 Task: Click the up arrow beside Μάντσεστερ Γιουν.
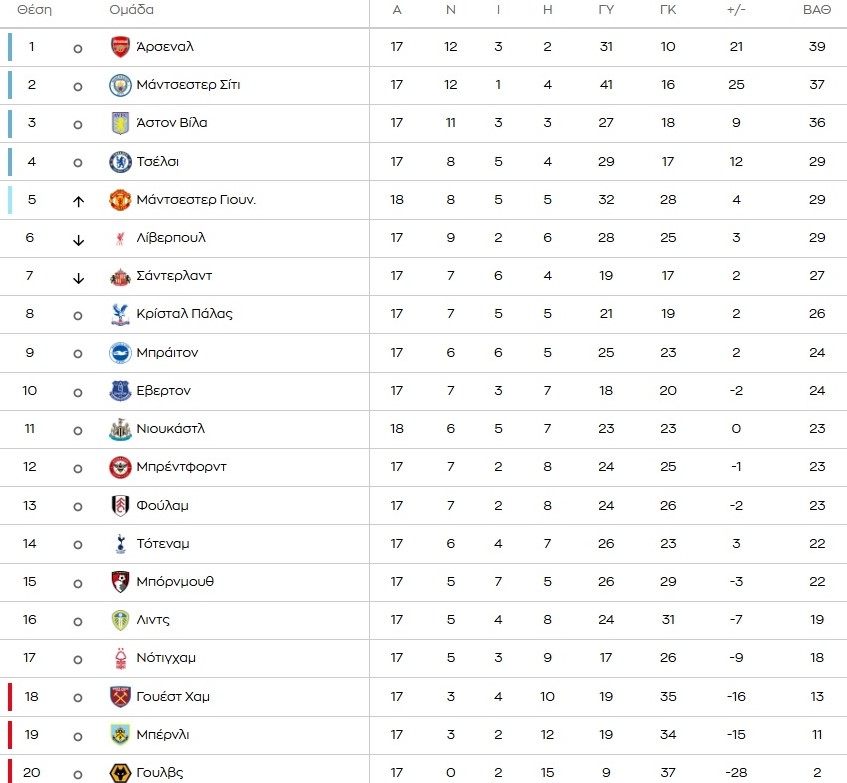(78, 201)
